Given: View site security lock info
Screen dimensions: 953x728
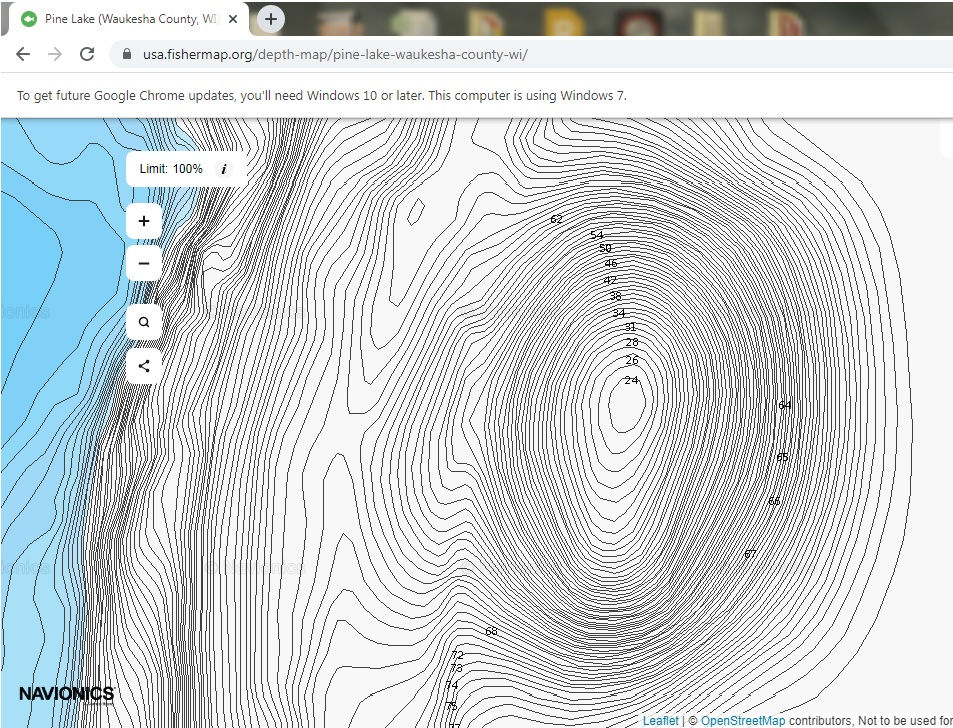Looking at the screenshot, I should 126,54.
